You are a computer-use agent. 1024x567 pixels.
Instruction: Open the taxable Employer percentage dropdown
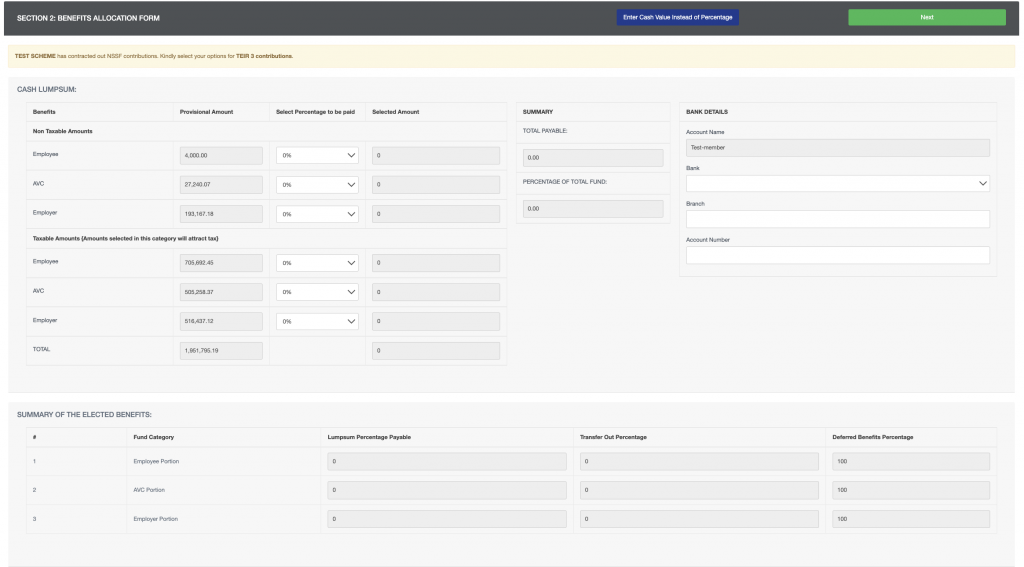click(317, 322)
